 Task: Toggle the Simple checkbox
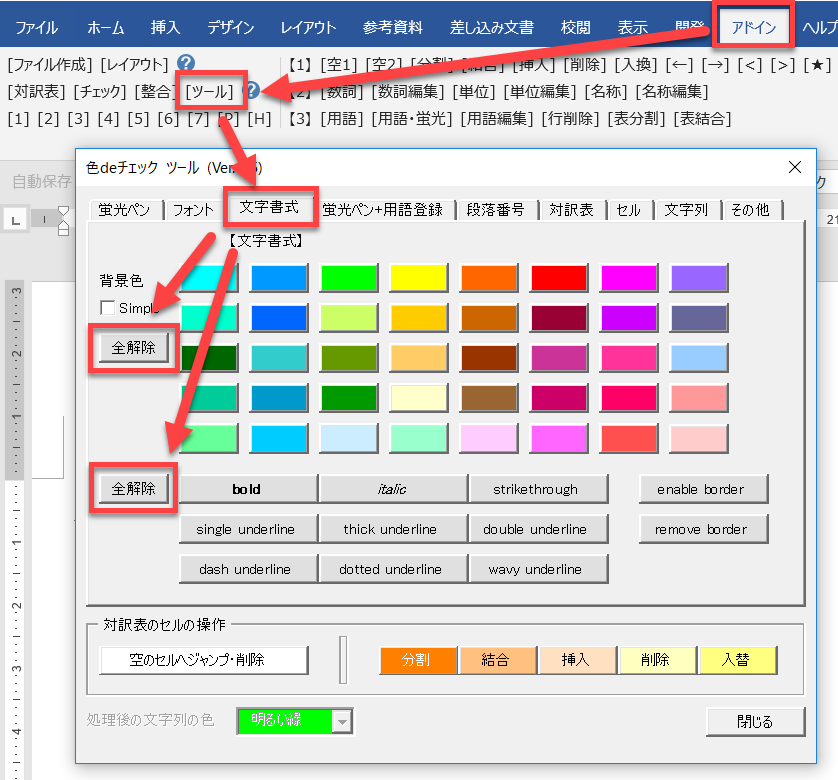pyautogui.click(x=107, y=308)
